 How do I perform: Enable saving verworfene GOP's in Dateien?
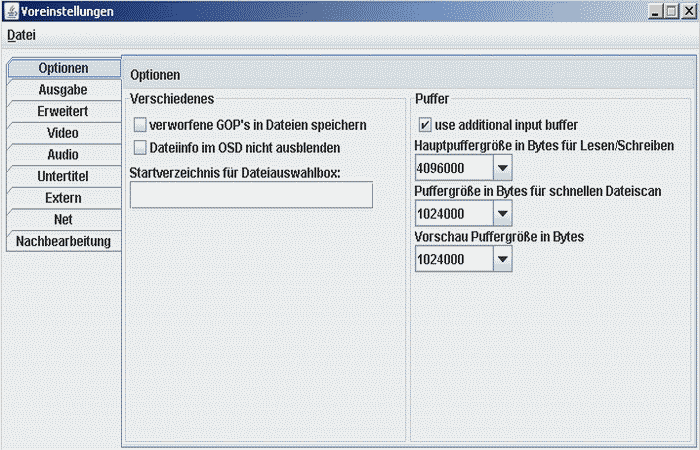(141, 125)
